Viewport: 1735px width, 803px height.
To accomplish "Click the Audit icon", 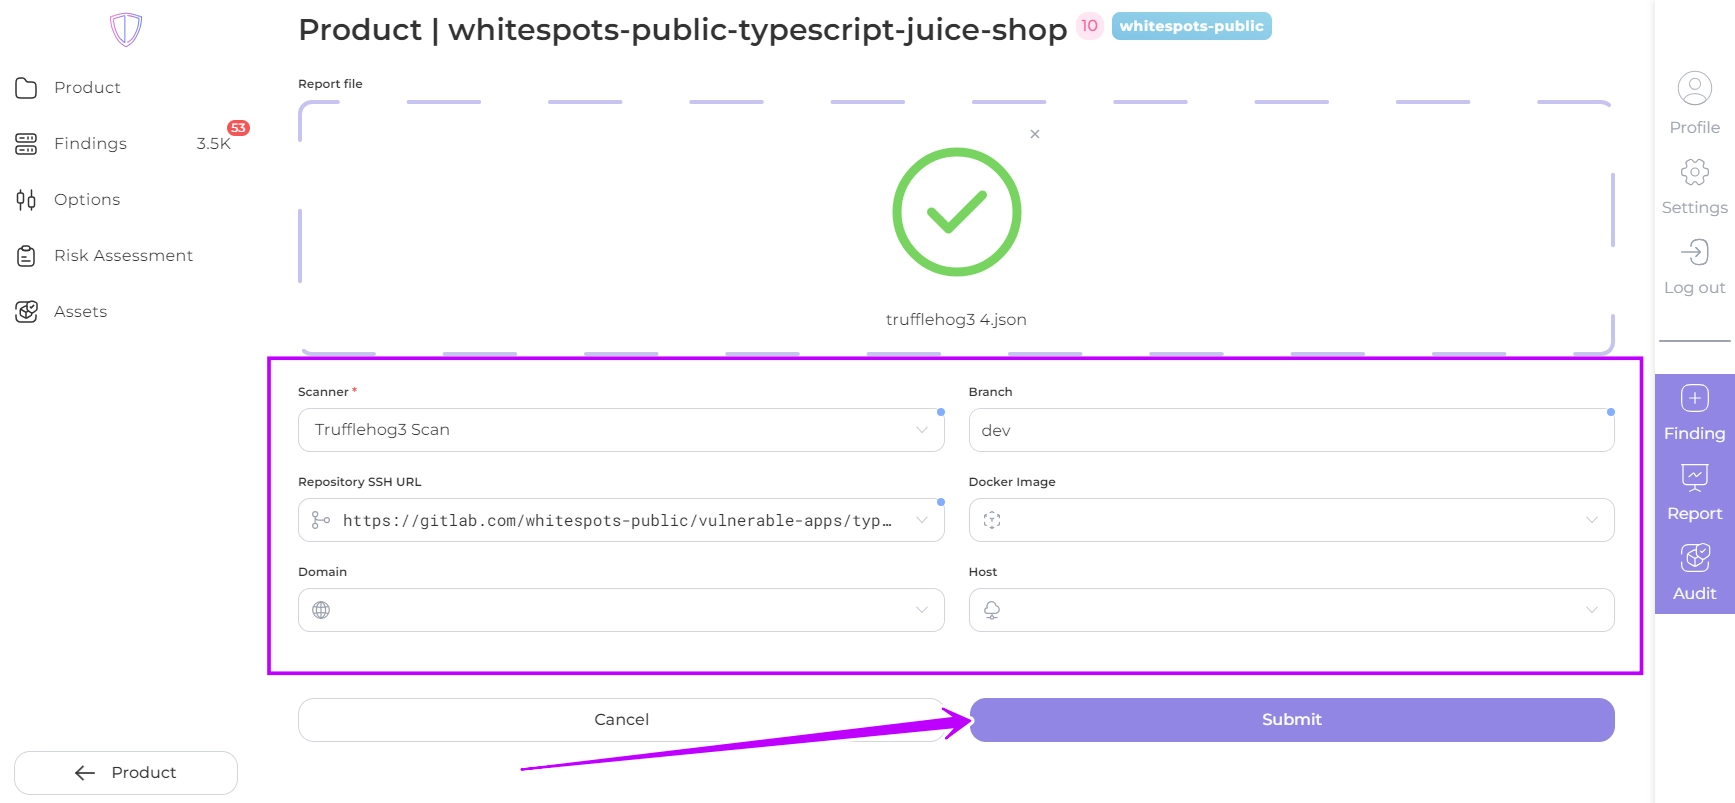I will 1694,559.
